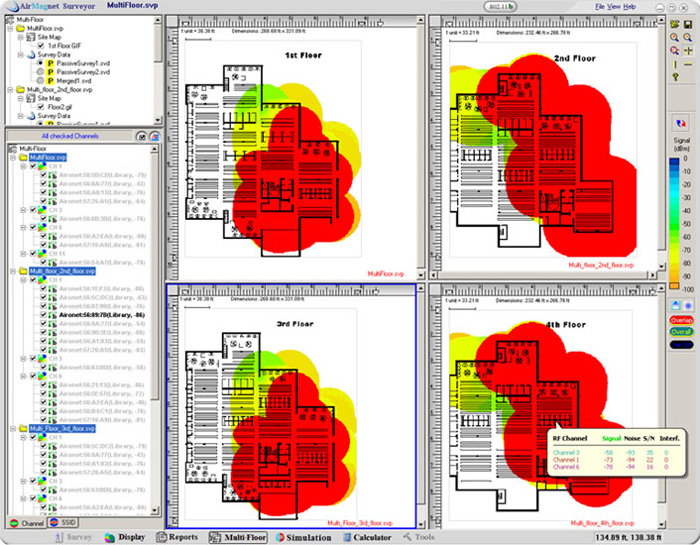Click the green Overall button
This screenshot has height=545, width=700.
(x=680, y=332)
